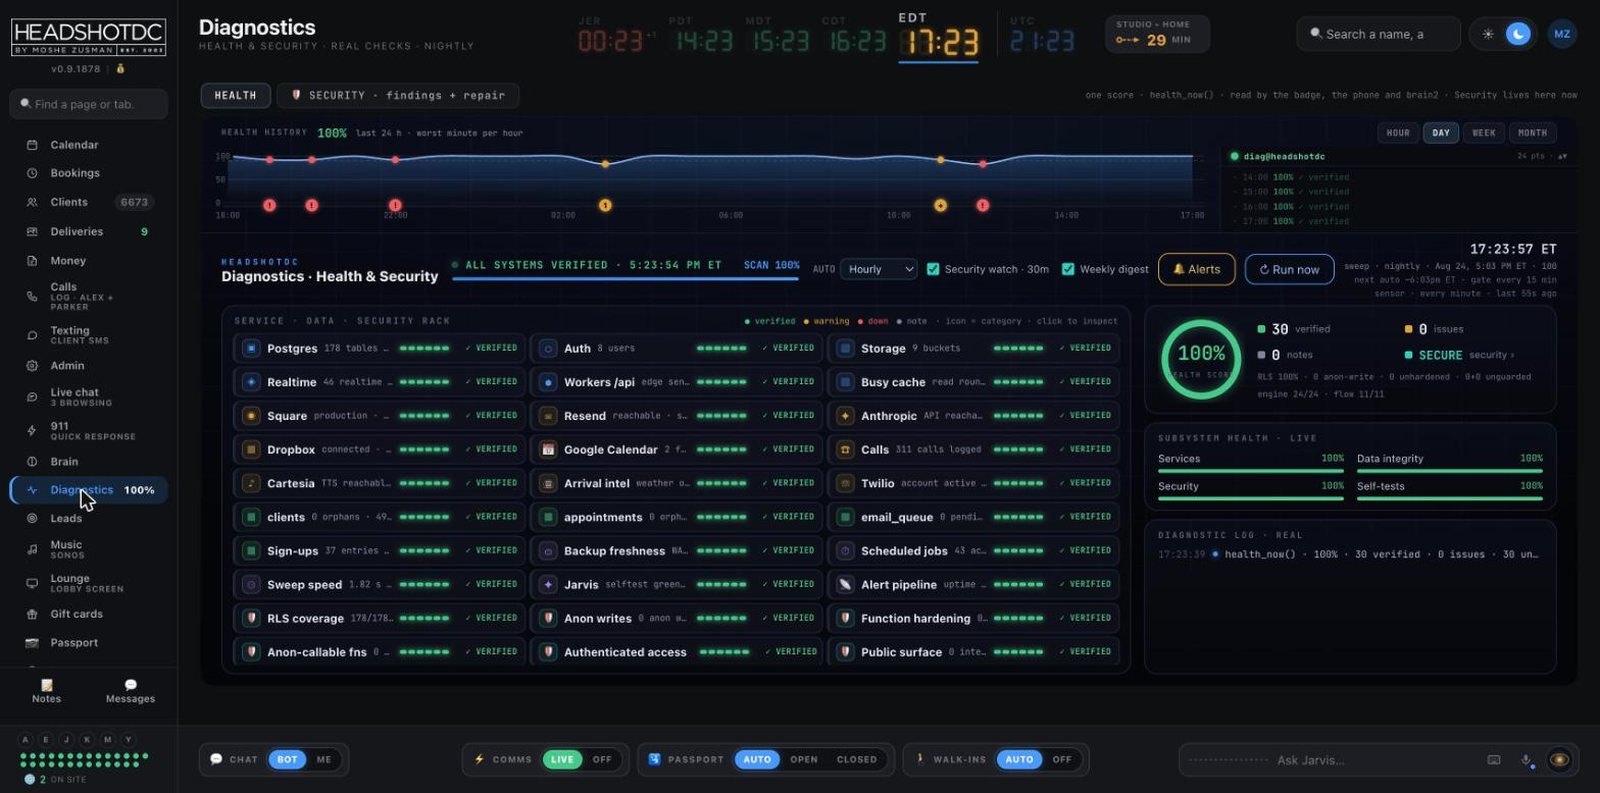Click the Find a page or tab field
1600x793 pixels.
(x=88, y=104)
